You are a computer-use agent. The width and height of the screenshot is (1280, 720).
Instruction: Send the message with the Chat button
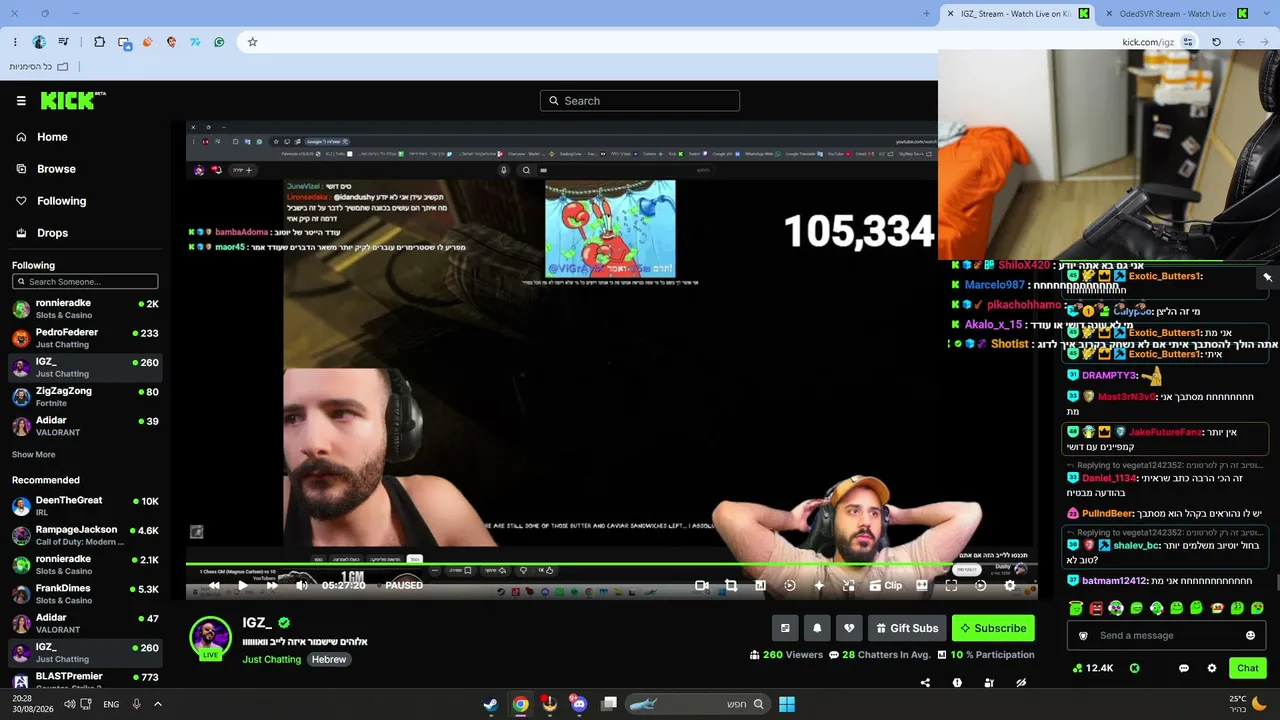(x=1248, y=668)
